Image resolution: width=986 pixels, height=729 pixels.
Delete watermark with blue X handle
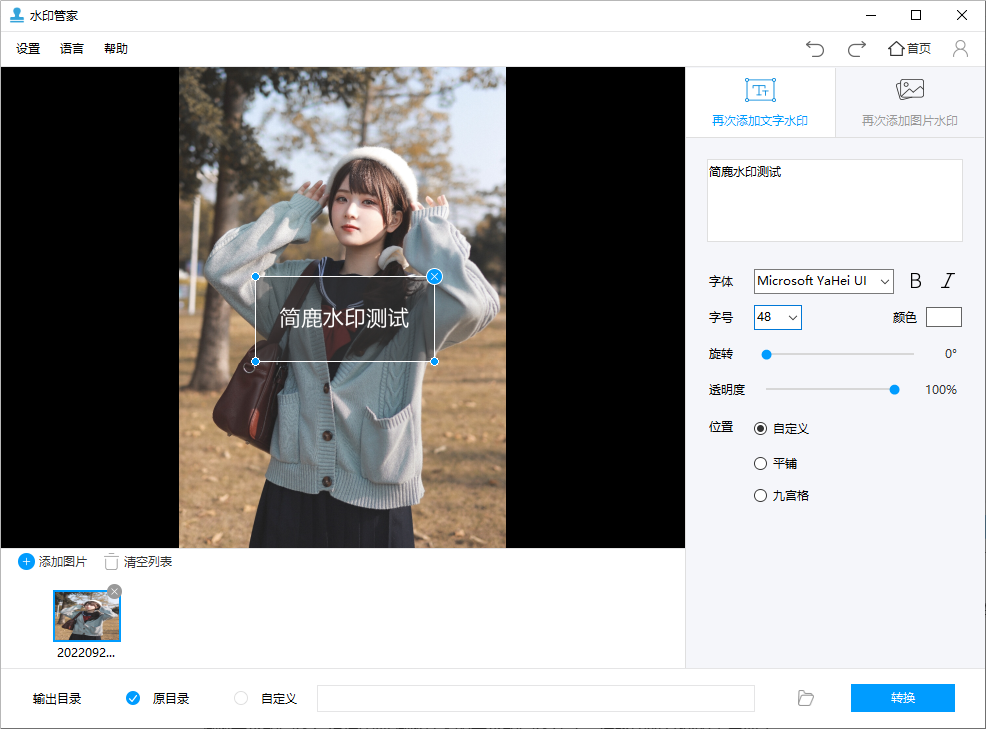434,276
